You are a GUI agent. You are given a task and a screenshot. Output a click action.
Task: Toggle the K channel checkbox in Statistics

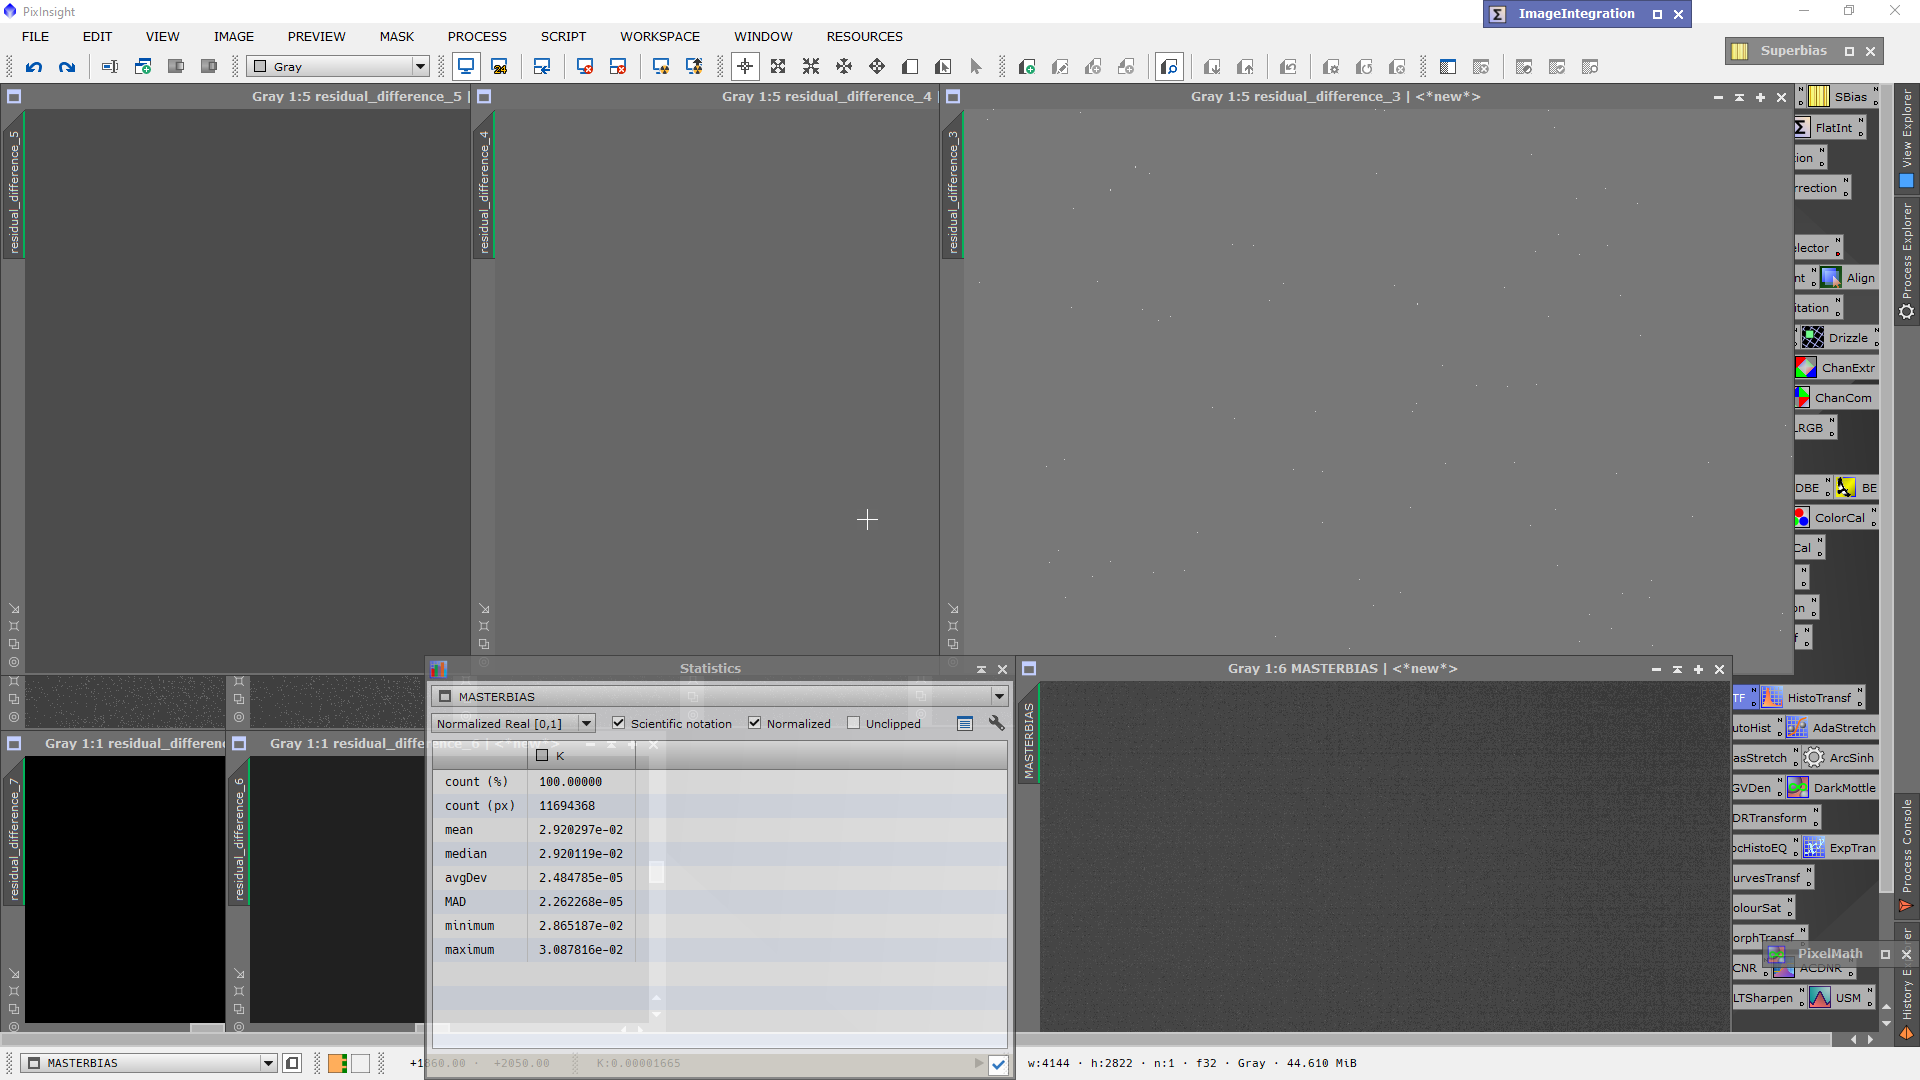point(542,755)
